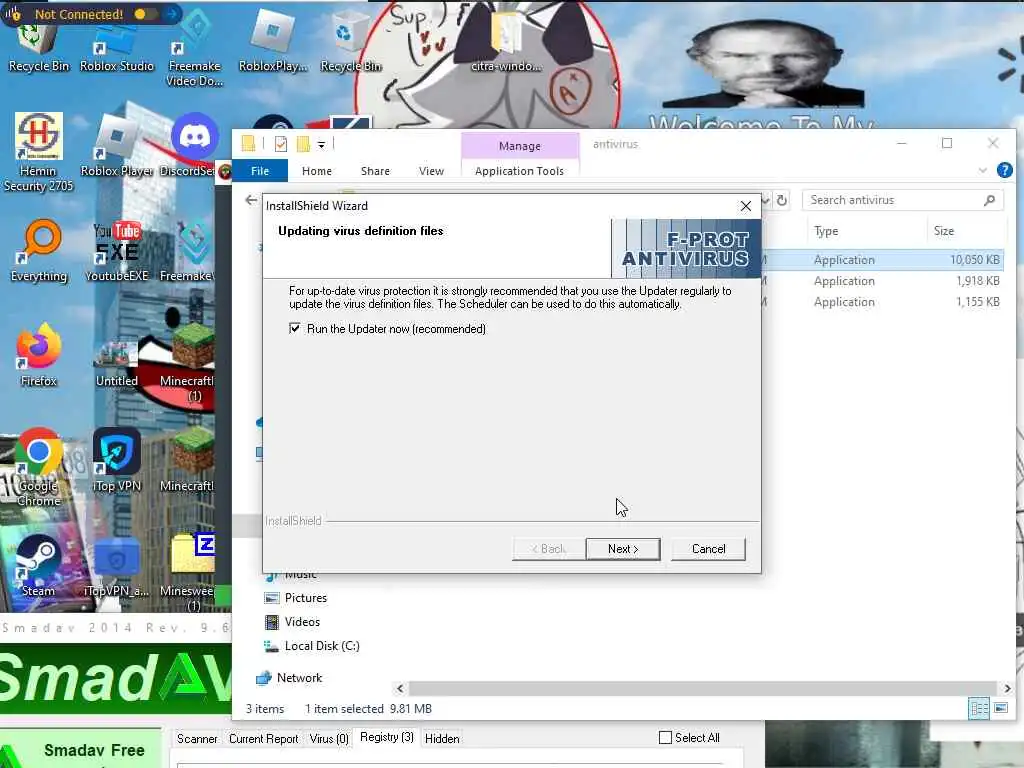Select the Hemin Security 2705 desktop icon

(x=39, y=150)
